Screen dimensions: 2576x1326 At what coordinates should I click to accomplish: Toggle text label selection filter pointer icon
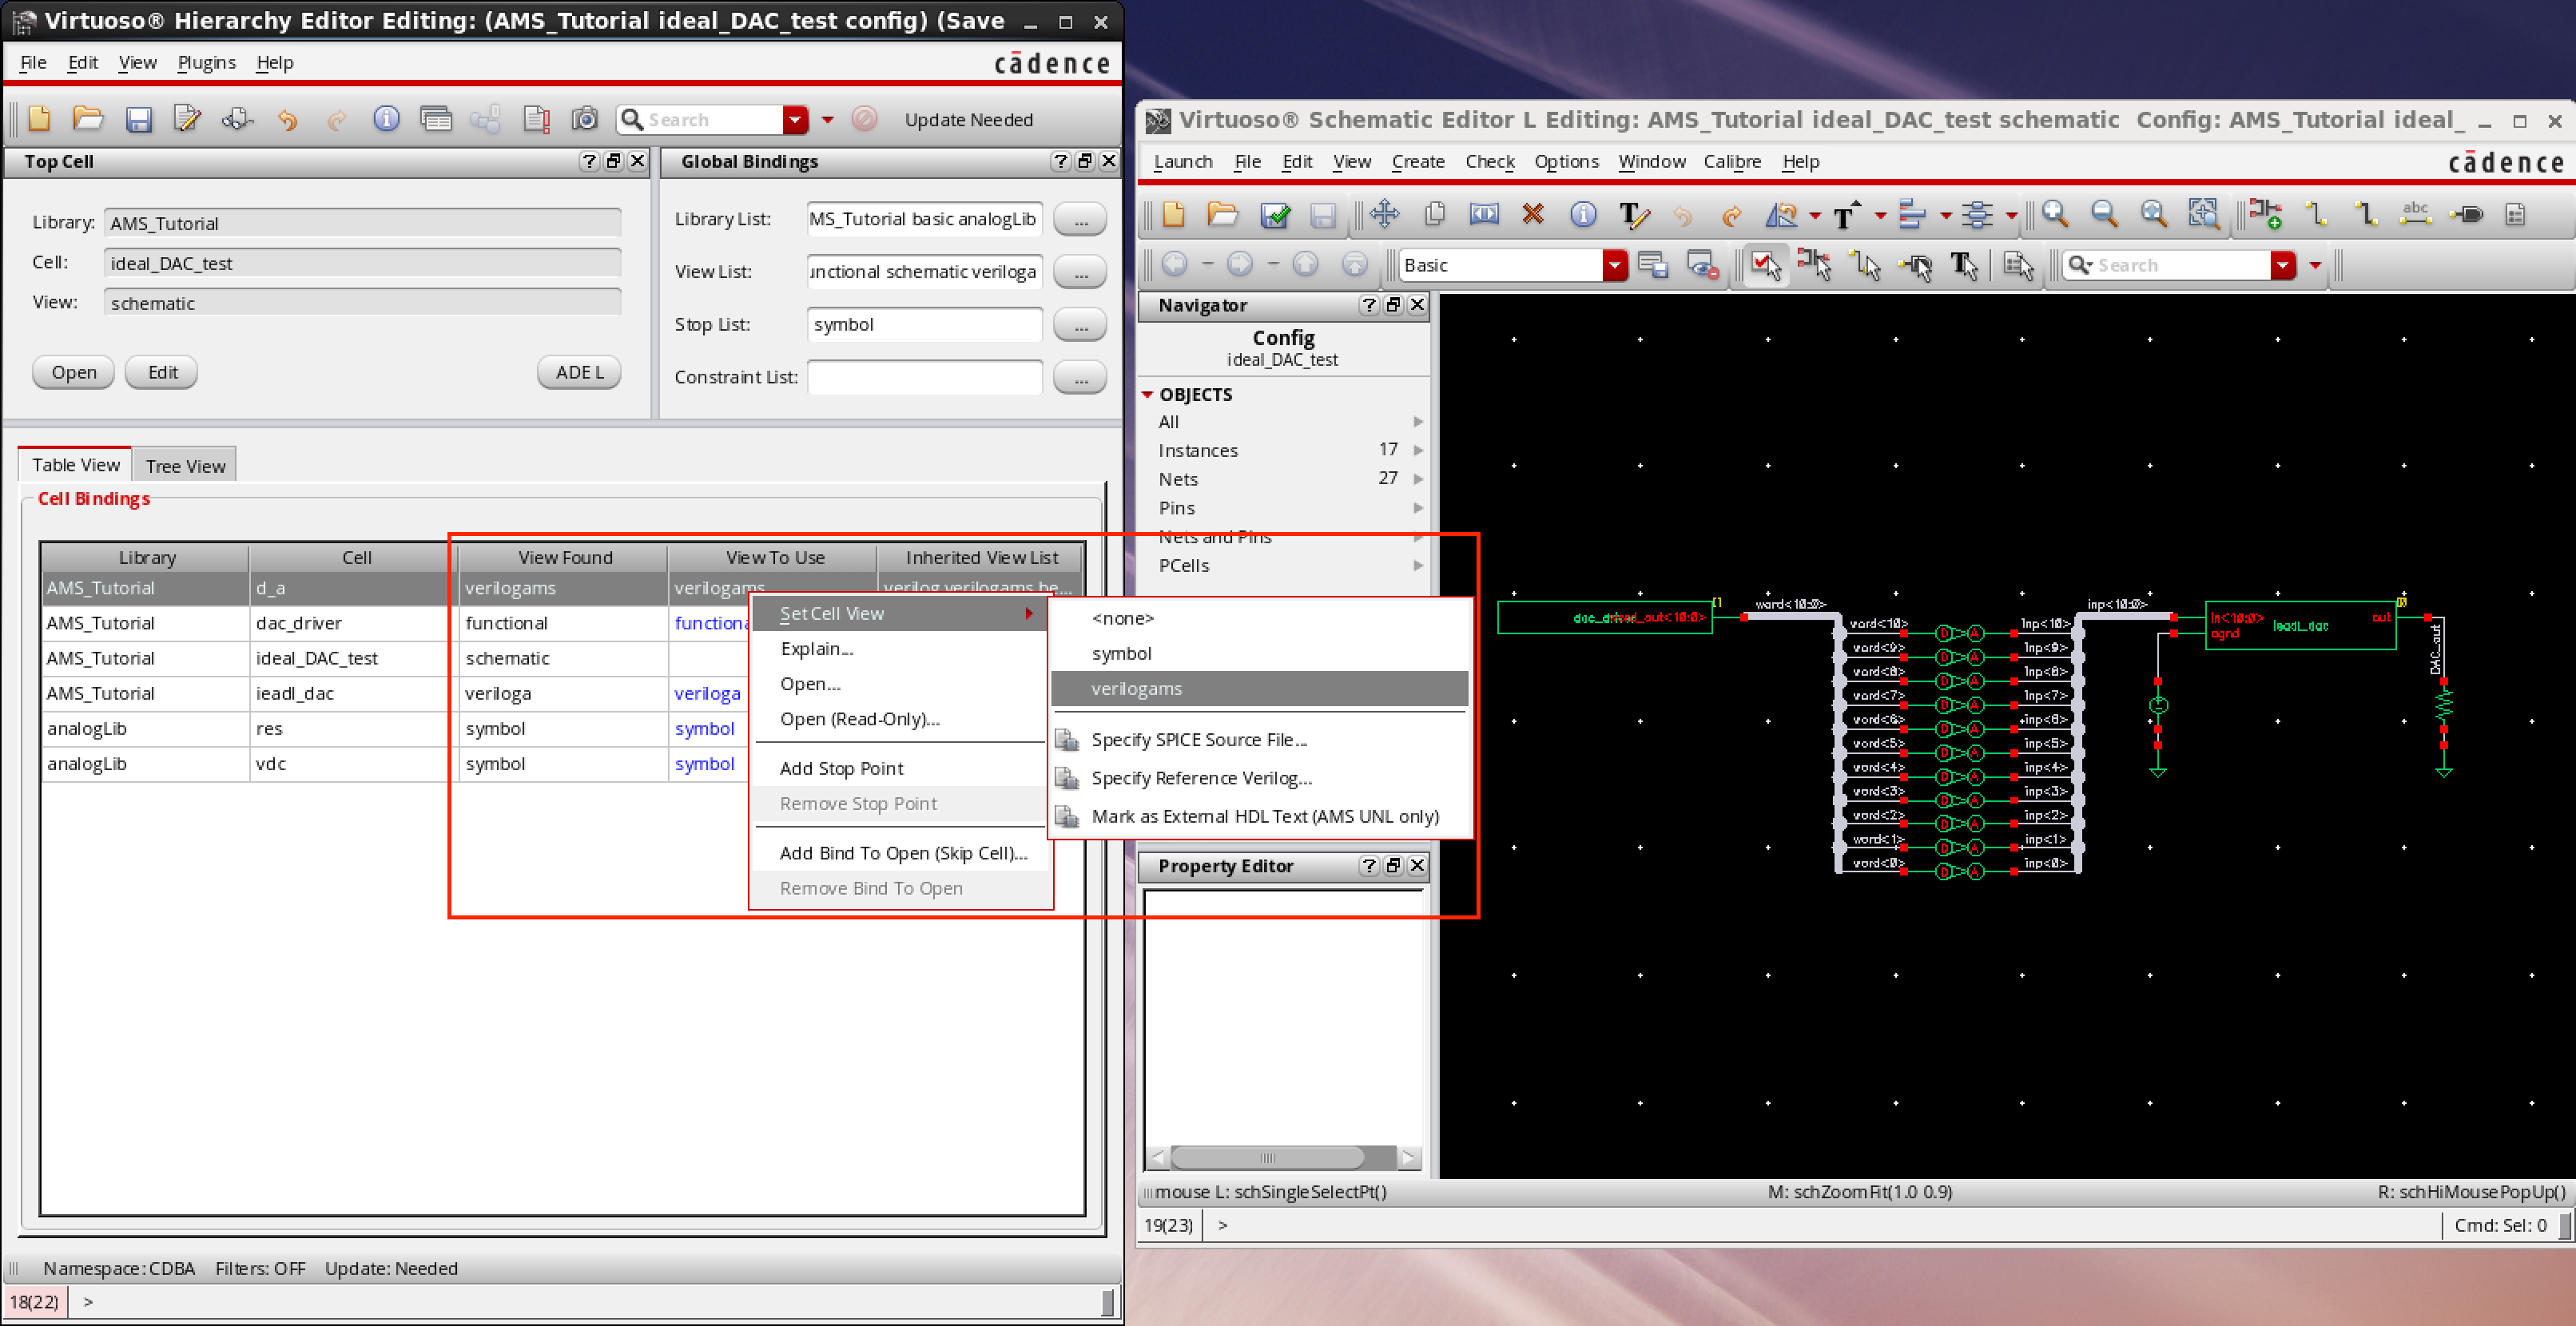pyautogui.click(x=1964, y=265)
